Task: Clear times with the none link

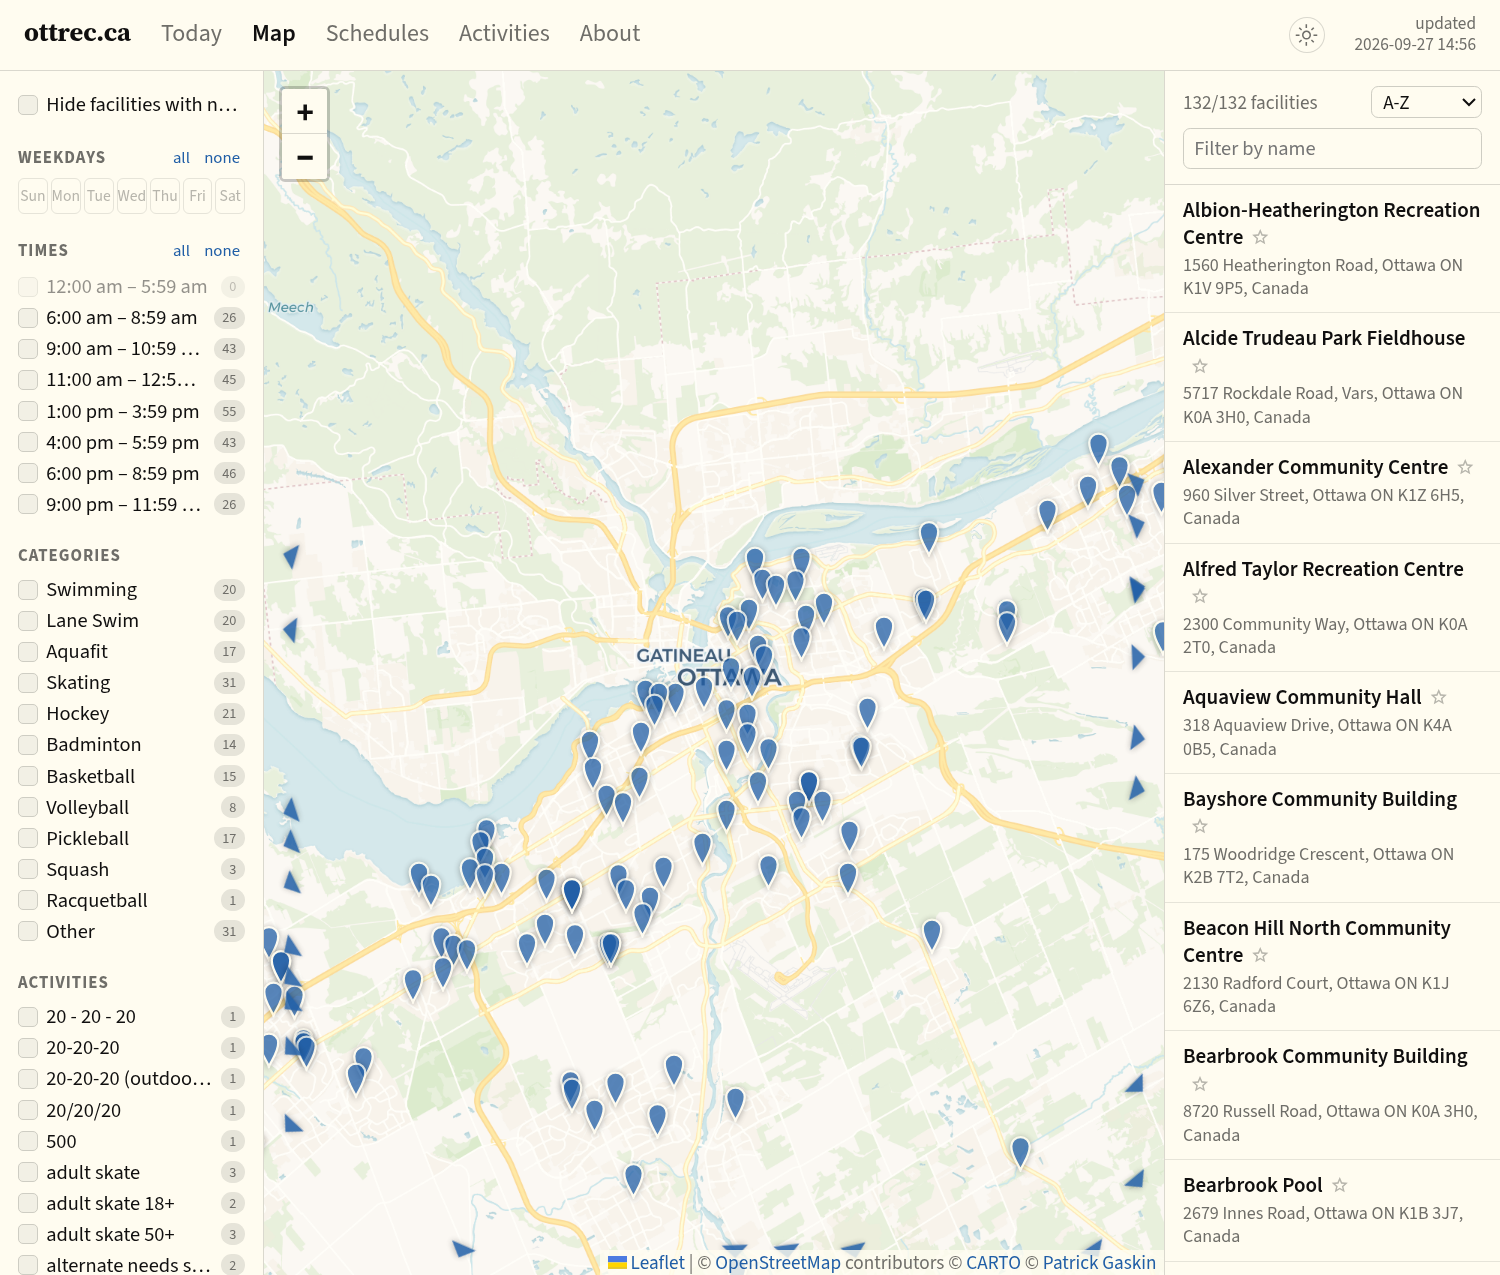Action: tap(222, 251)
